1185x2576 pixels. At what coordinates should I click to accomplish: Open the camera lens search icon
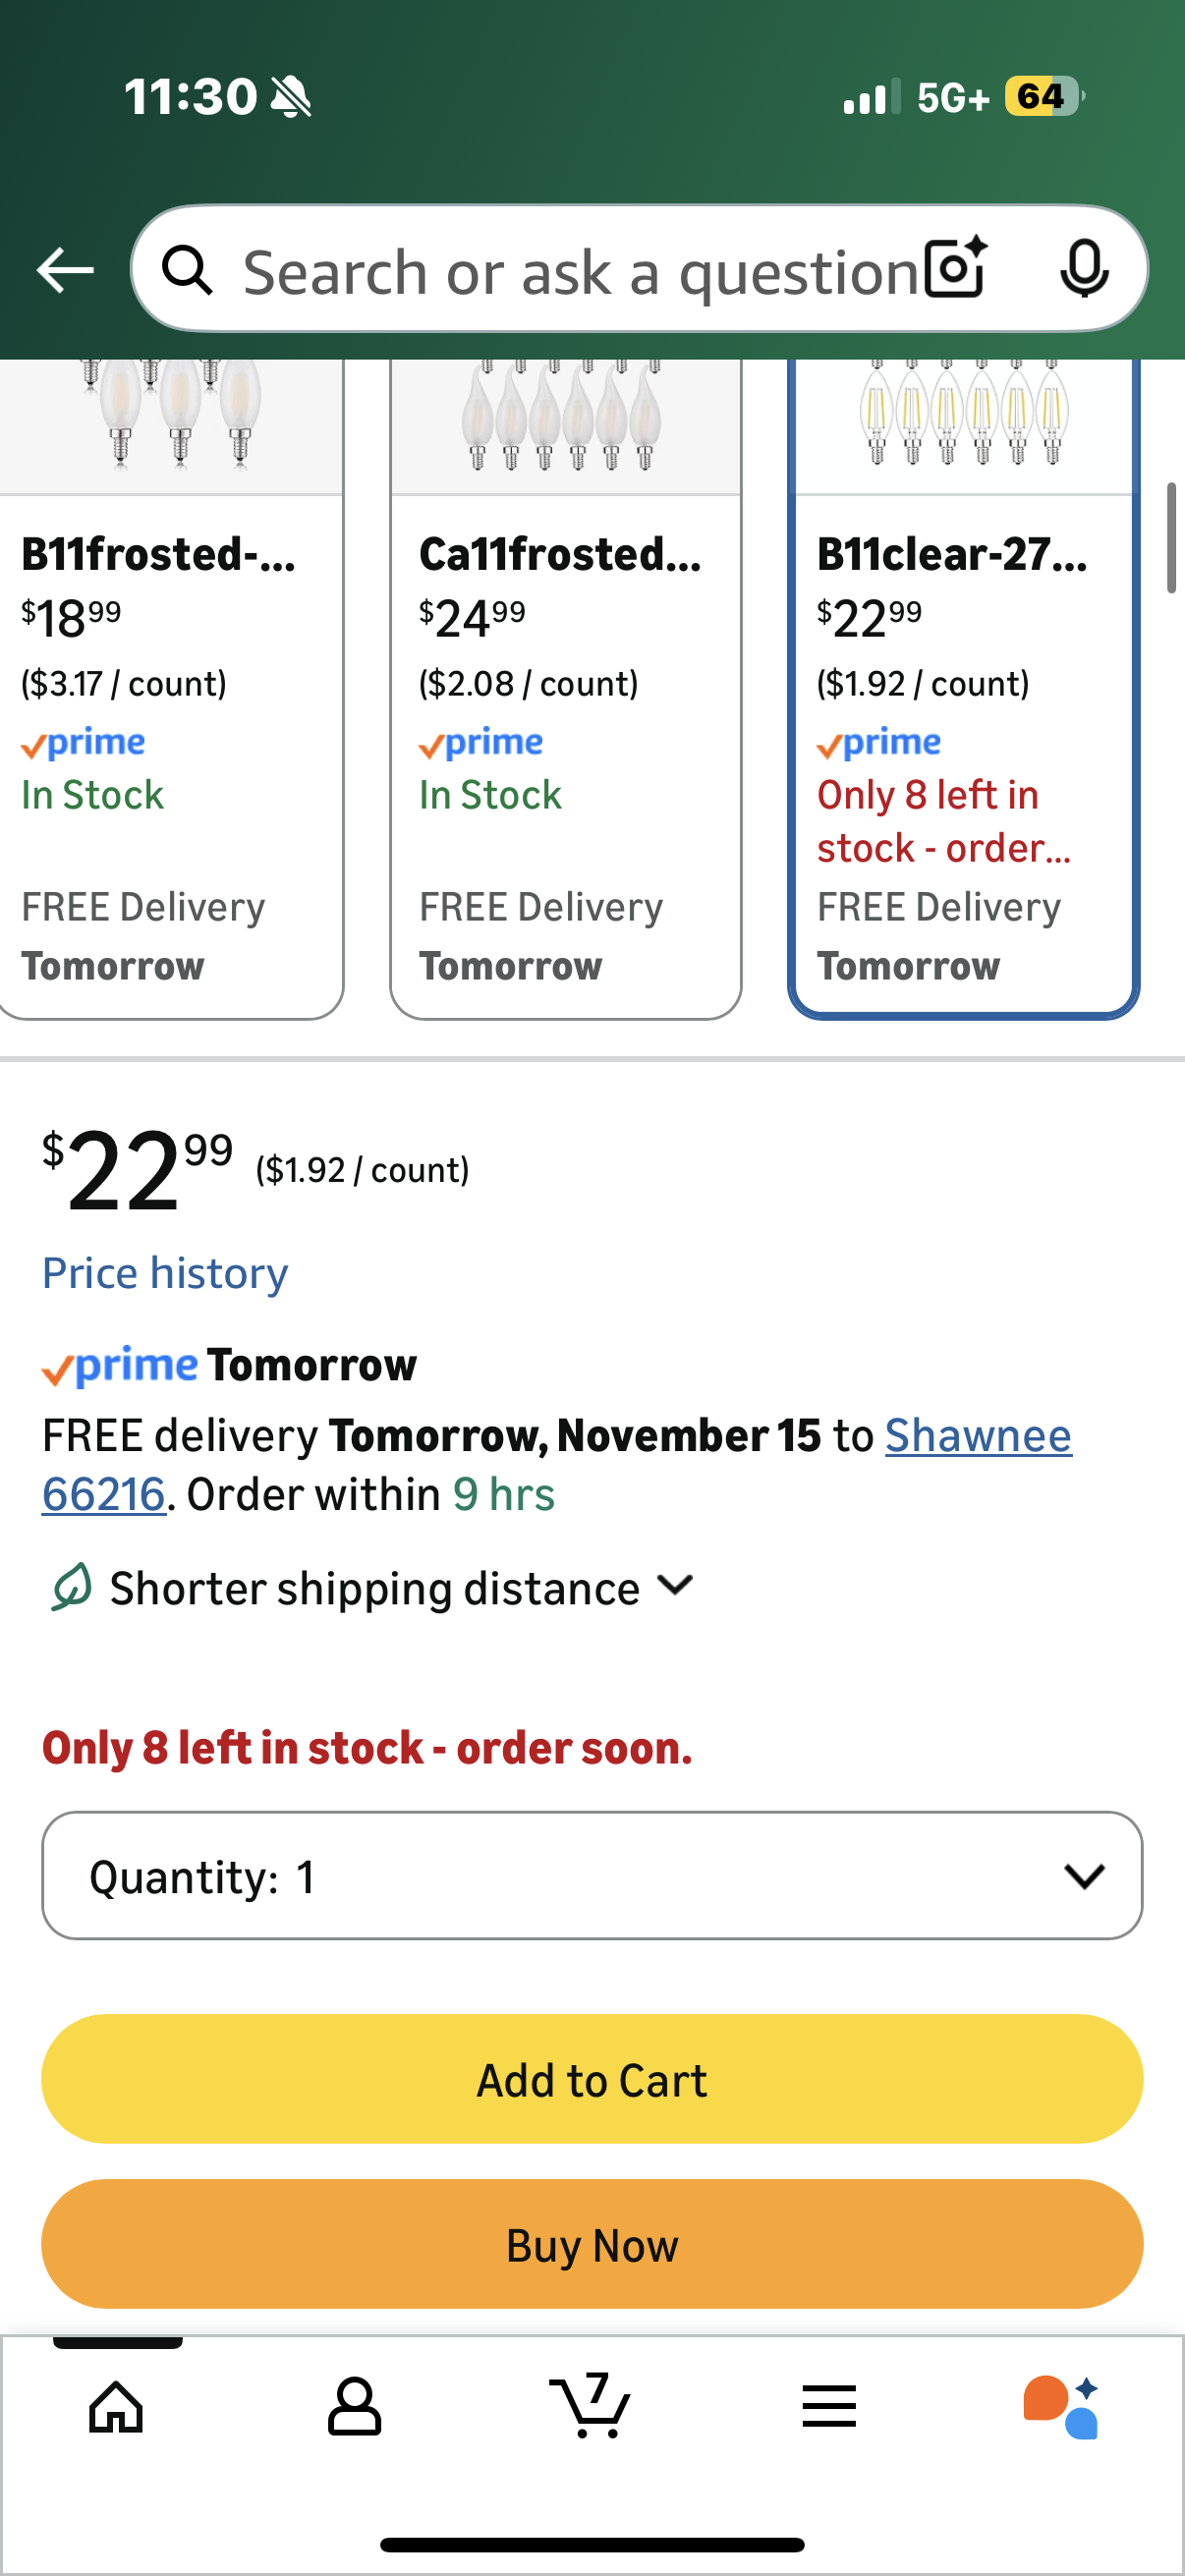(x=956, y=268)
